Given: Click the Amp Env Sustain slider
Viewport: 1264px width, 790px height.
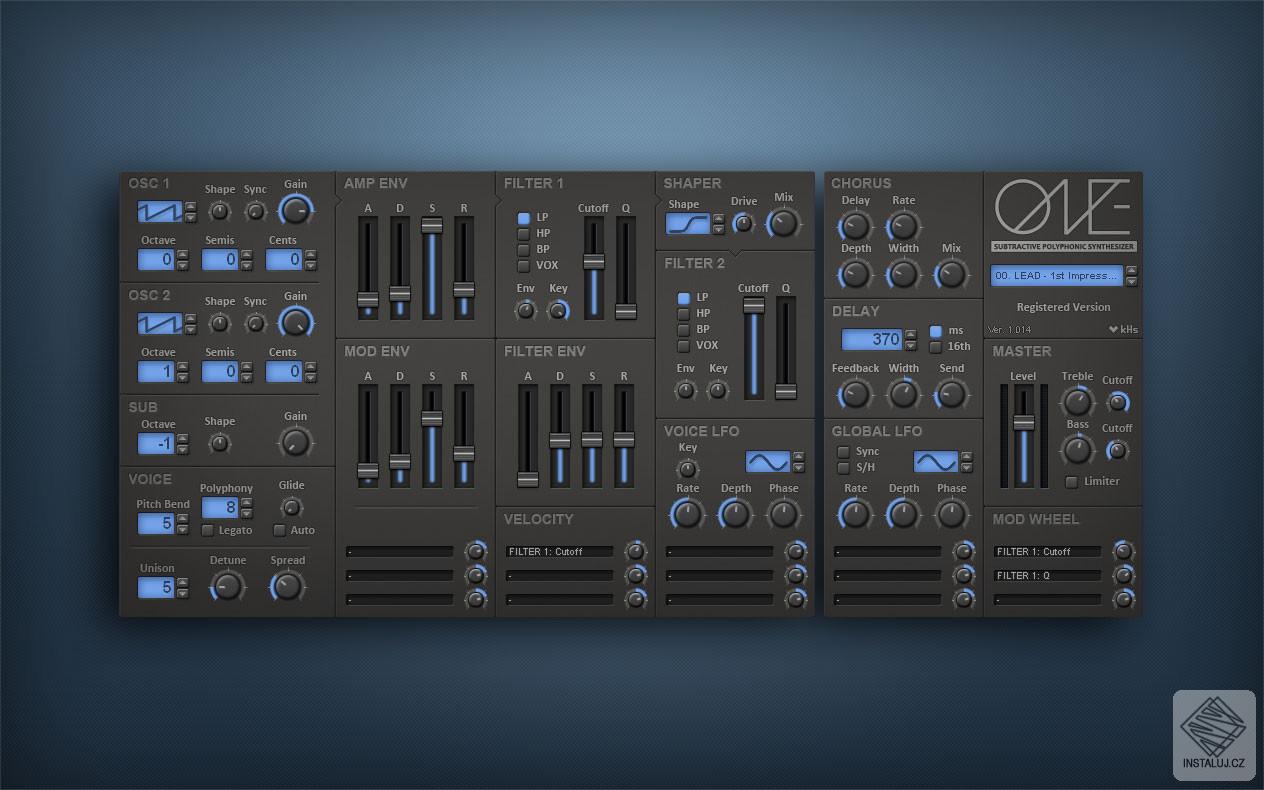Looking at the screenshot, I should point(432,268).
